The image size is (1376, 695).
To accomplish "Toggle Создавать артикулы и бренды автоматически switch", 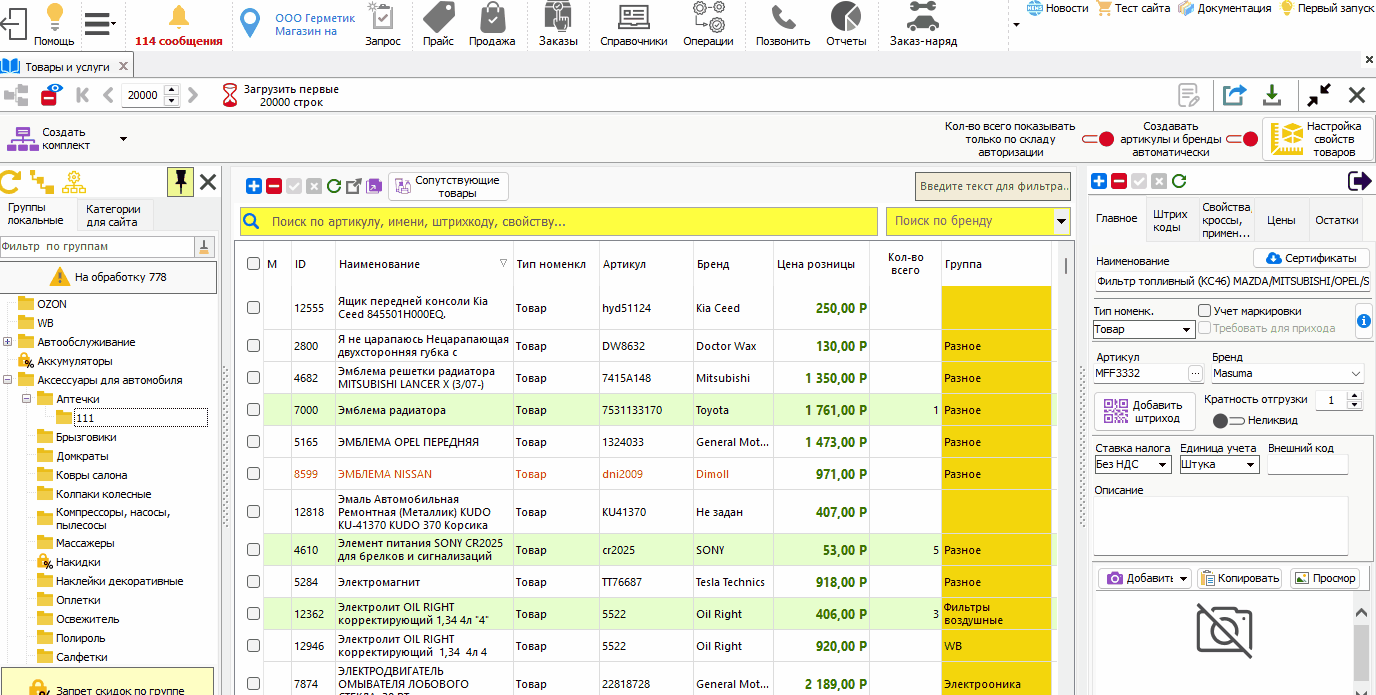I will (x=1242, y=139).
